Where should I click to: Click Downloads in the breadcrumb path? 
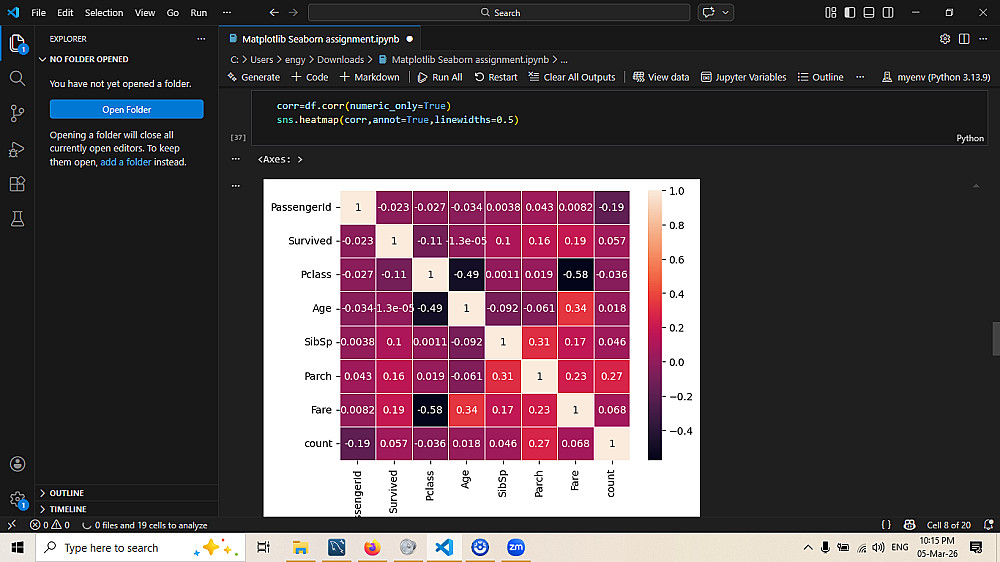[341, 59]
